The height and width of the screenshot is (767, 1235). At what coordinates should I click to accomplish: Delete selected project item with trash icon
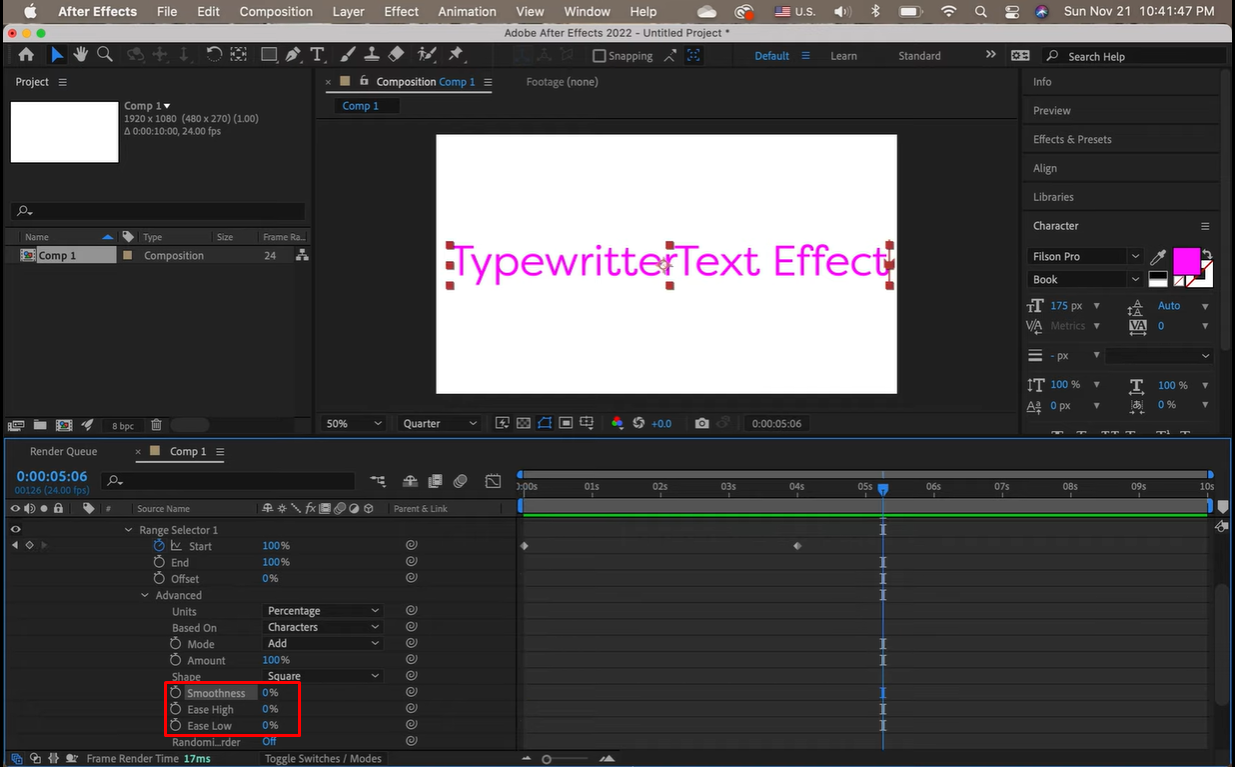(x=156, y=425)
